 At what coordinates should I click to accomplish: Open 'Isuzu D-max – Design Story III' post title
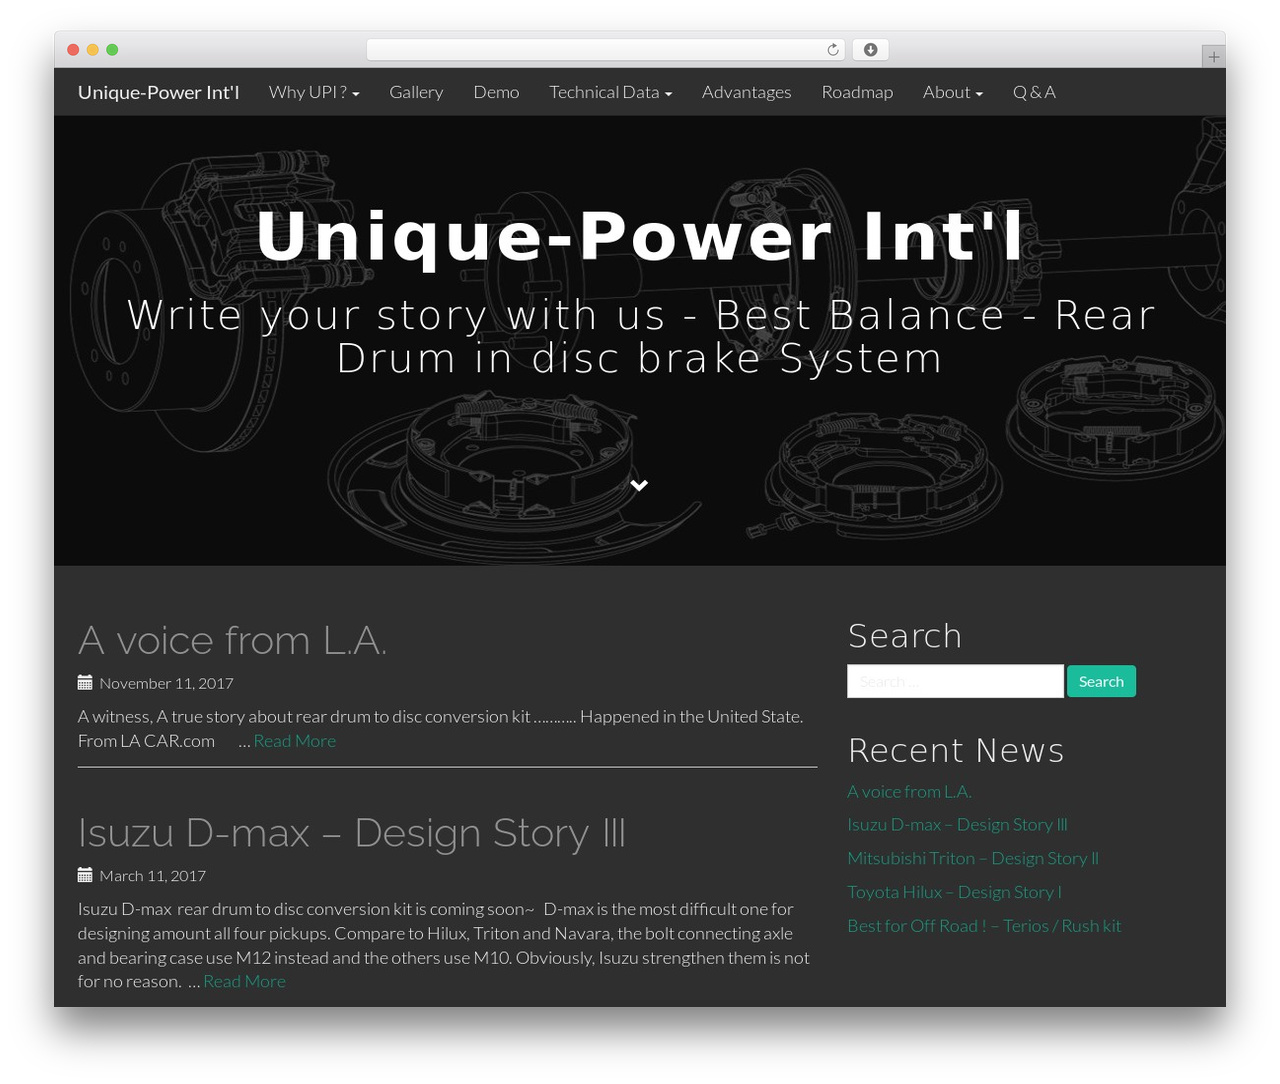[352, 833]
